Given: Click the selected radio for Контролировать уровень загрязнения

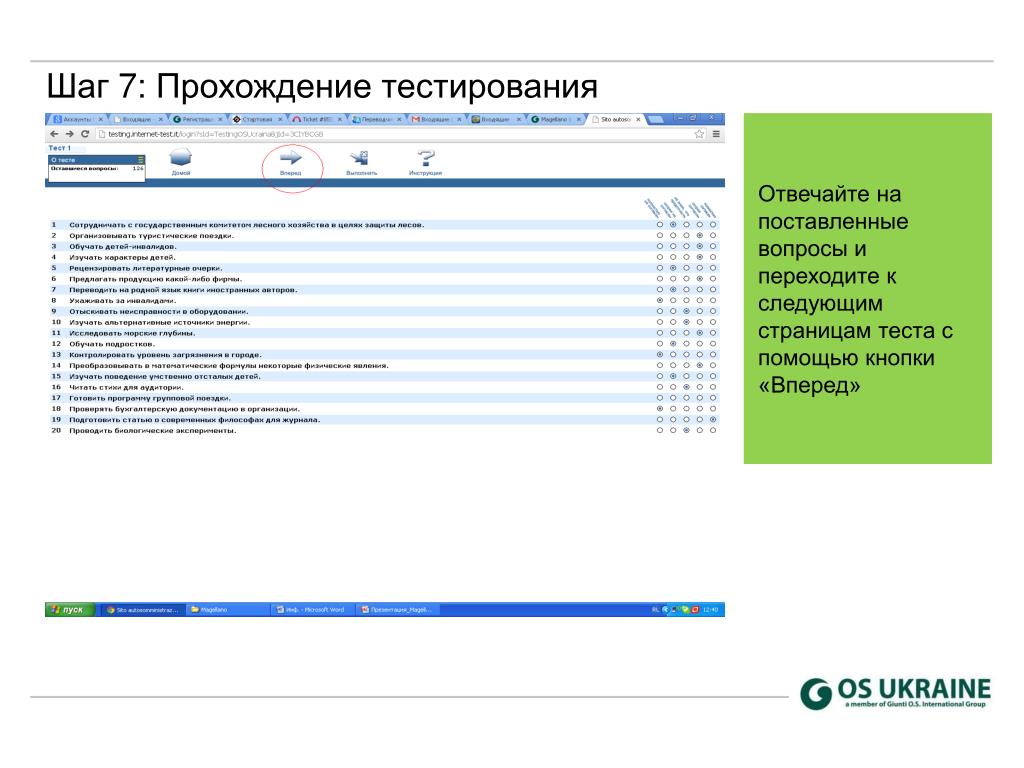Looking at the screenshot, I should point(660,355).
